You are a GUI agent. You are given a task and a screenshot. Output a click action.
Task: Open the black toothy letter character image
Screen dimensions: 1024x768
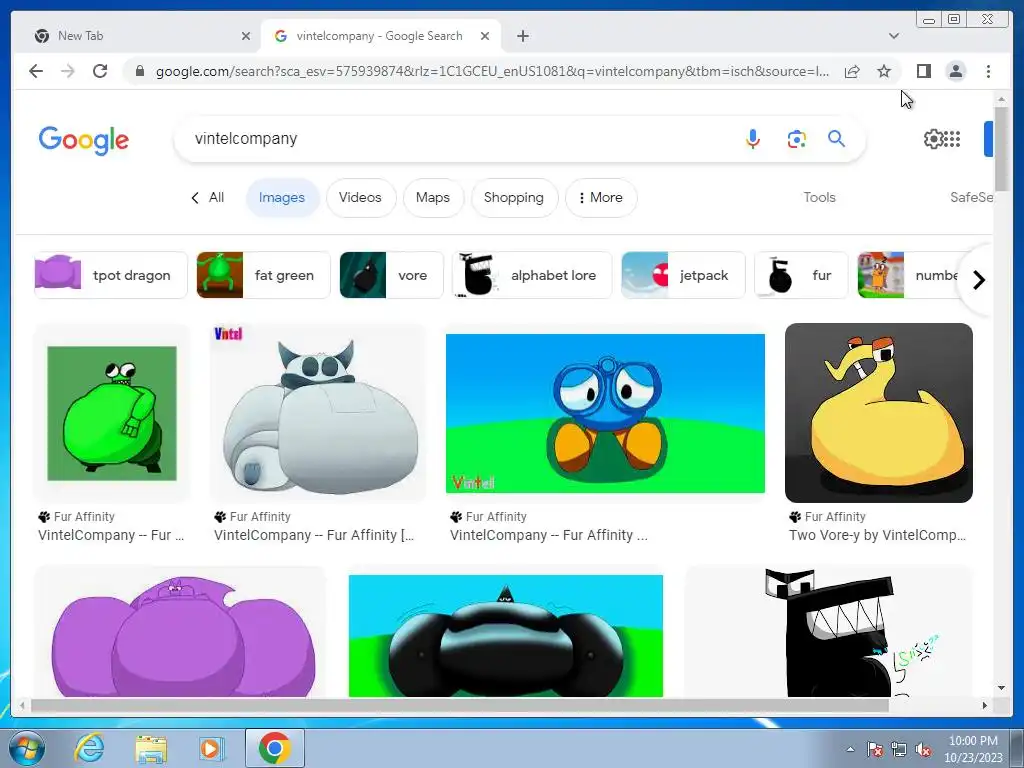tap(829, 632)
